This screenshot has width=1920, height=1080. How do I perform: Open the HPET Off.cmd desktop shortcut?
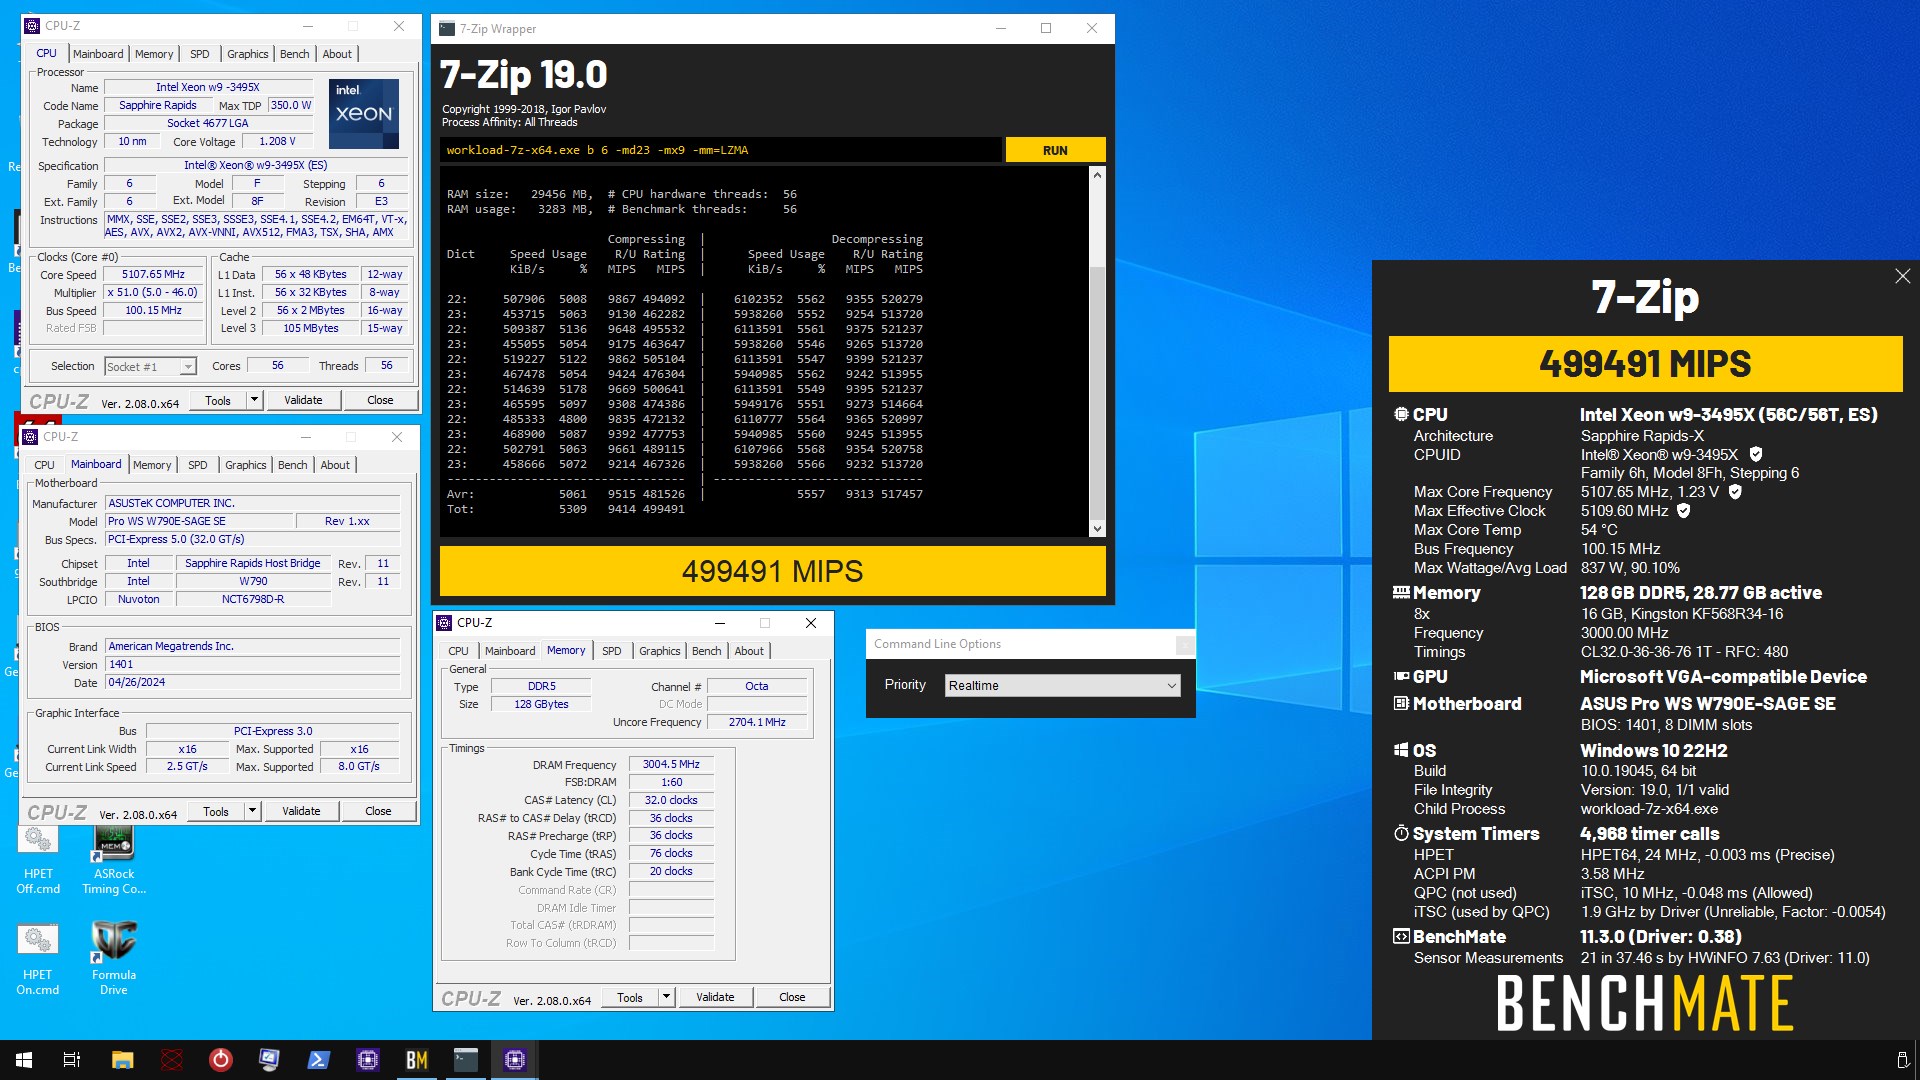tap(38, 860)
